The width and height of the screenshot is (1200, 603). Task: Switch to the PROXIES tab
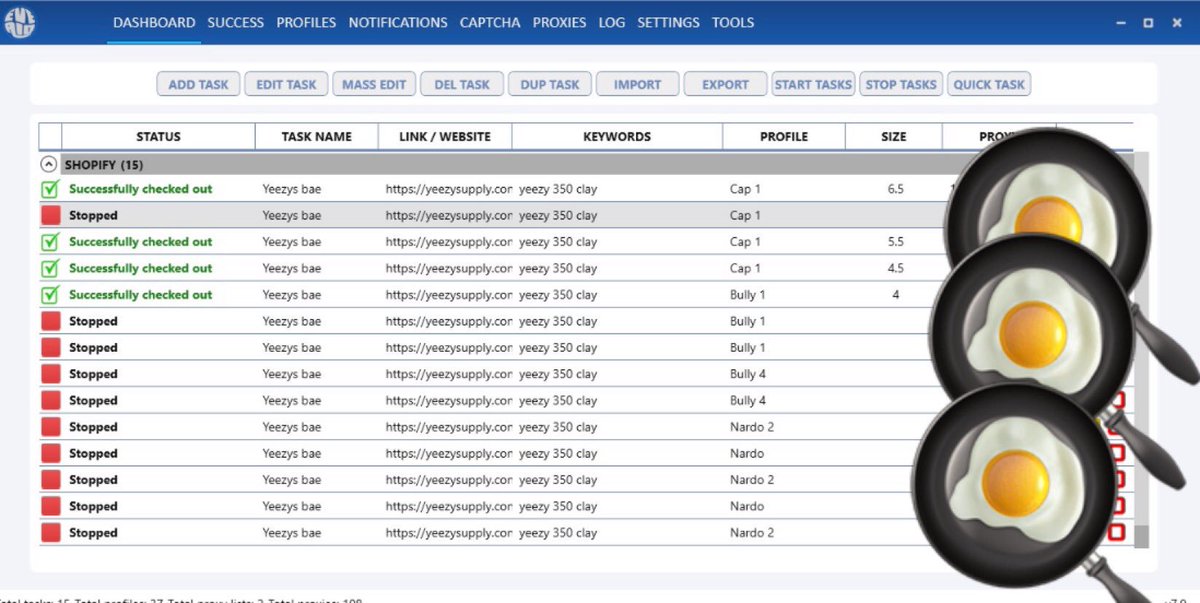pyautogui.click(x=559, y=22)
